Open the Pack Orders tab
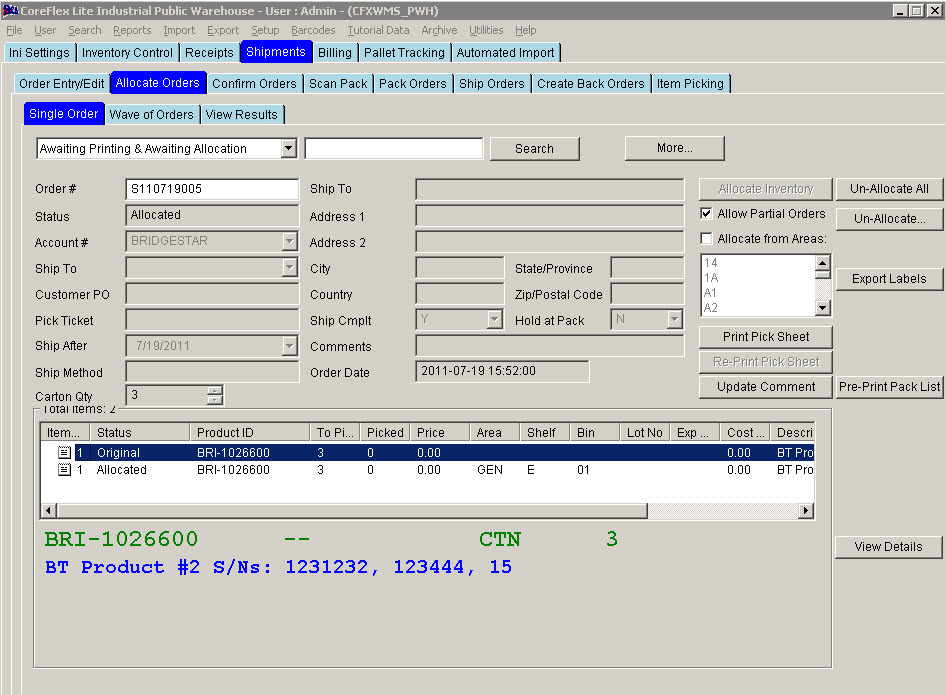 point(413,83)
